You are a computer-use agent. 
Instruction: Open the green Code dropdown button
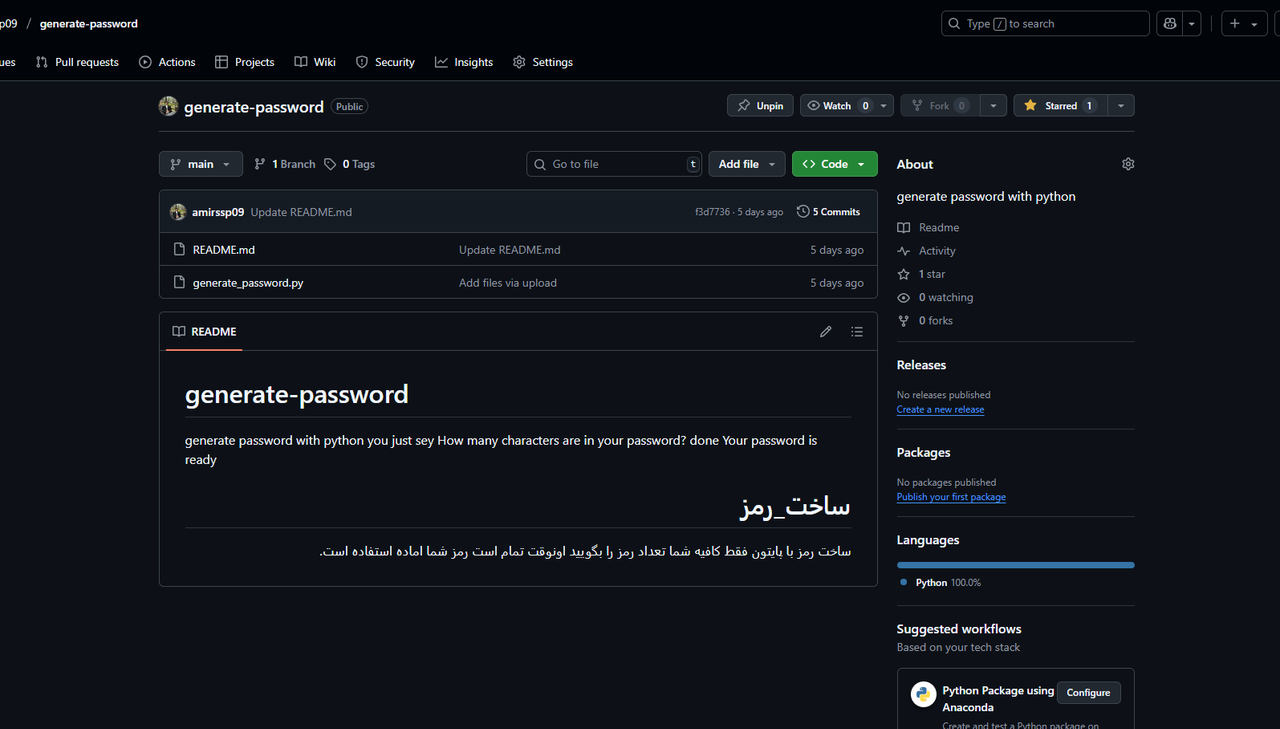[x=835, y=164]
